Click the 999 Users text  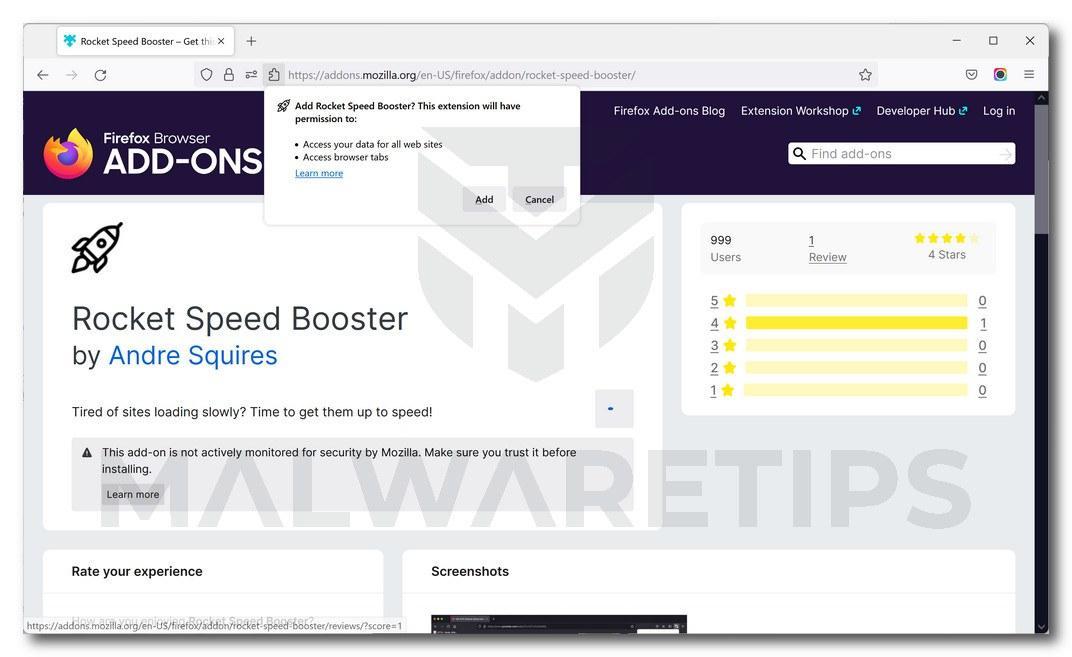tap(725, 249)
